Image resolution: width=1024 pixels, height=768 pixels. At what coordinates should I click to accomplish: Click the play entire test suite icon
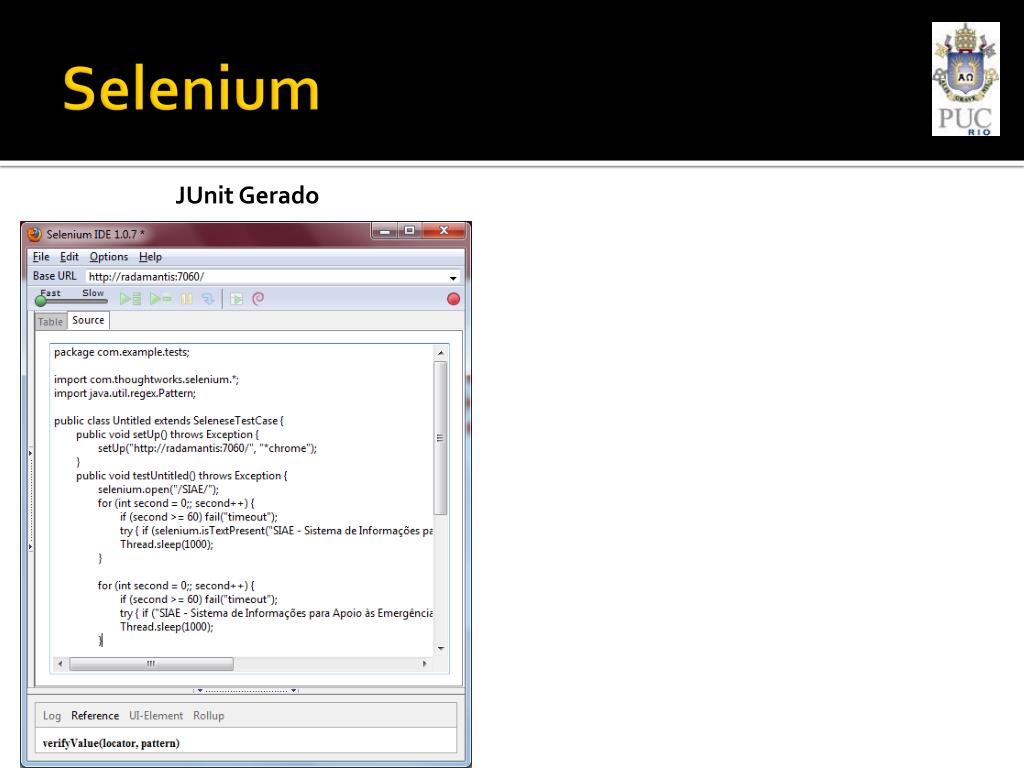click(131, 299)
